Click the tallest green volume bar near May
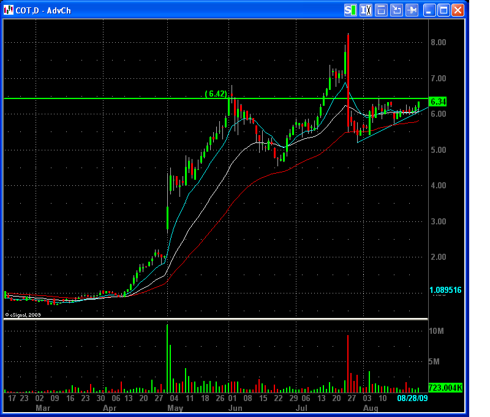 point(167,358)
